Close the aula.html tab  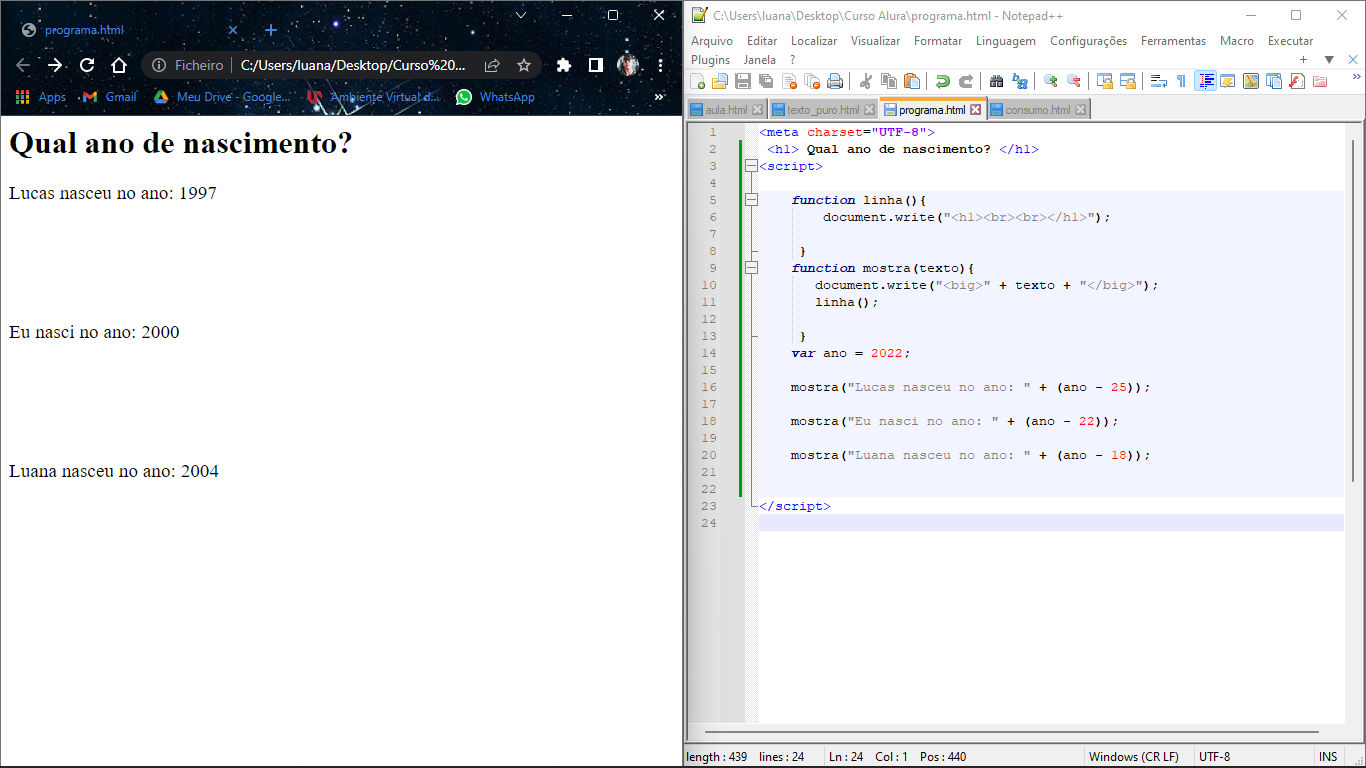(757, 110)
